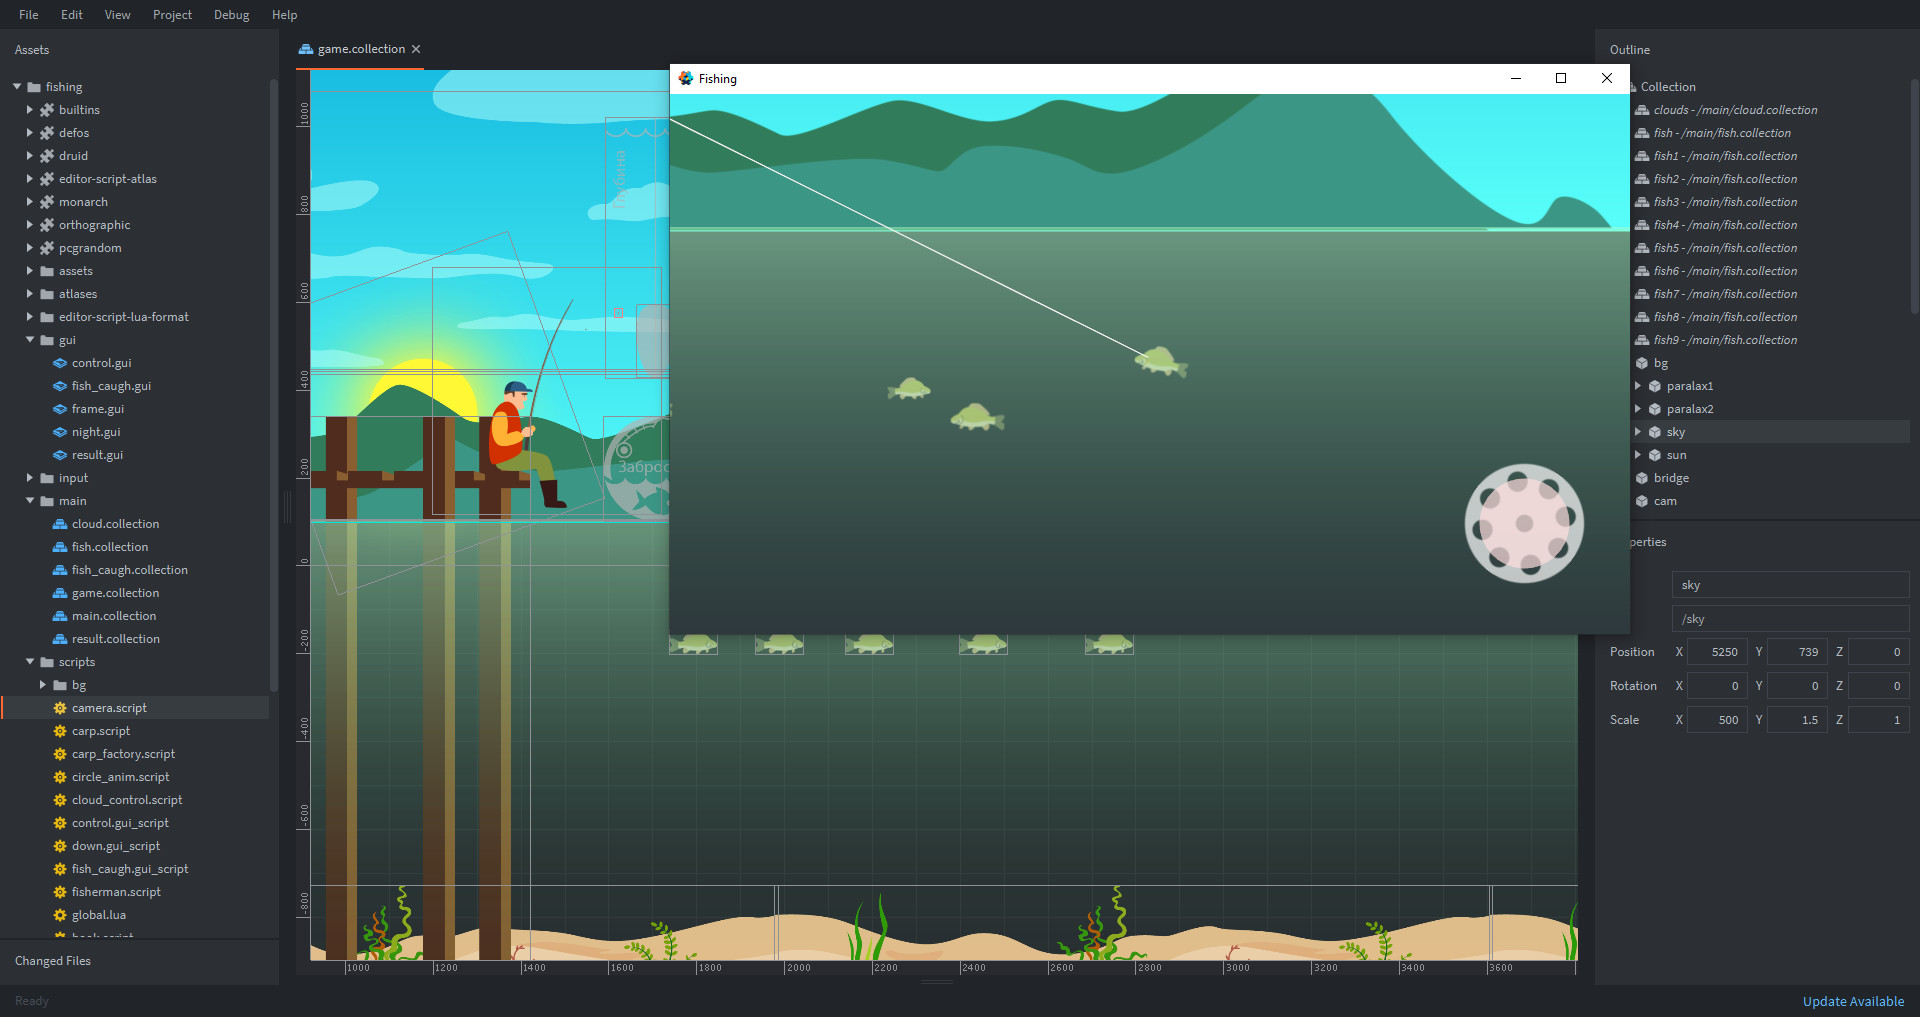Screen dimensions: 1920x1017
Task: Open the Changed Files section
Action: (52, 960)
